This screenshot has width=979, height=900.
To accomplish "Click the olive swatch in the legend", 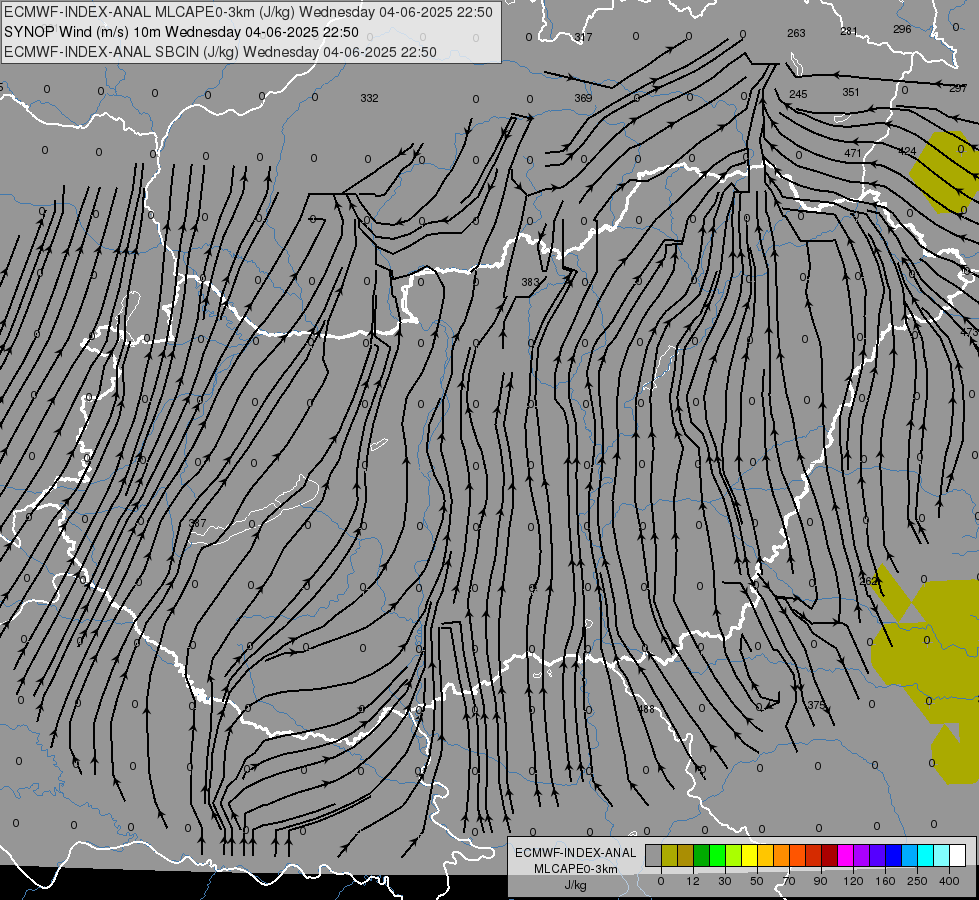I will pos(669,856).
